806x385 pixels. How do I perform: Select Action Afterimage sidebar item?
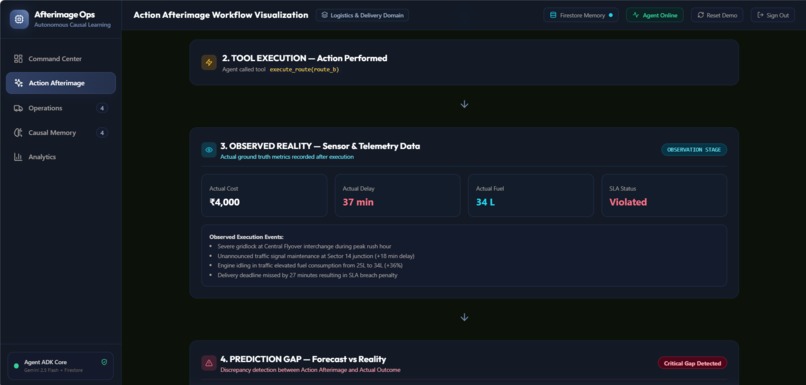tap(61, 83)
